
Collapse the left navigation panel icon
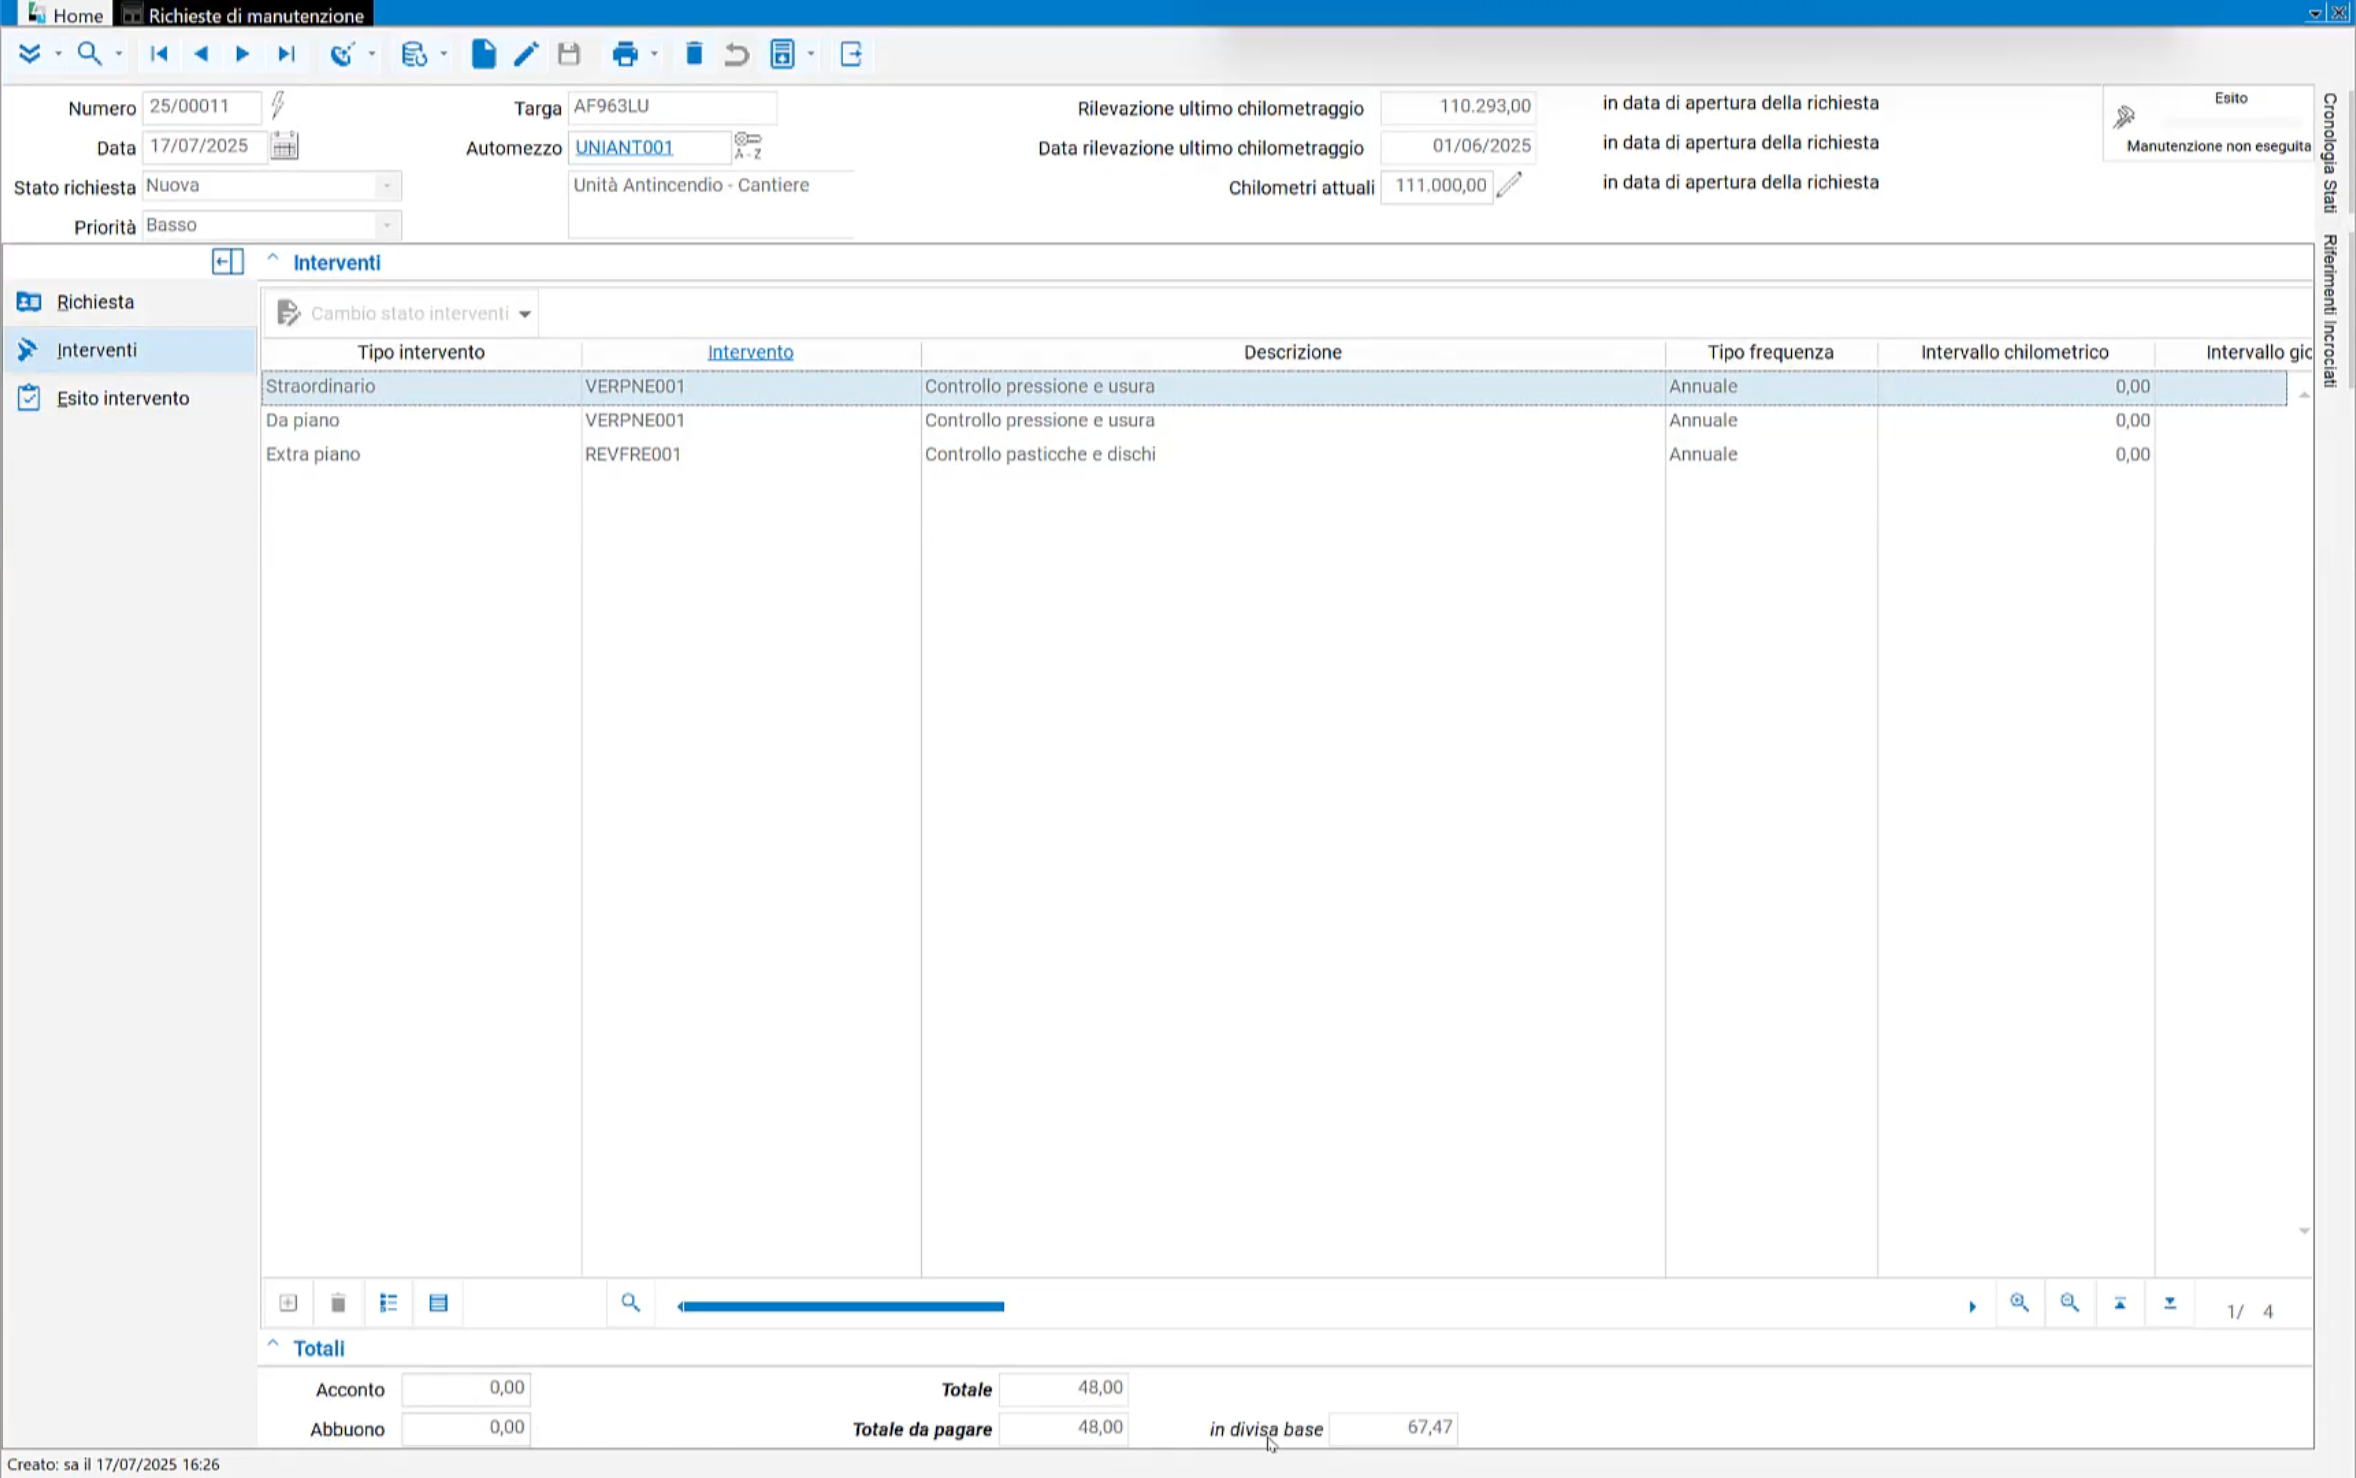pos(228,262)
